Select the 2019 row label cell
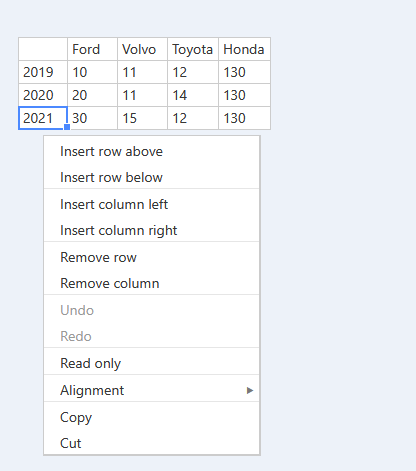The image size is (416, 471). [43, 72]
